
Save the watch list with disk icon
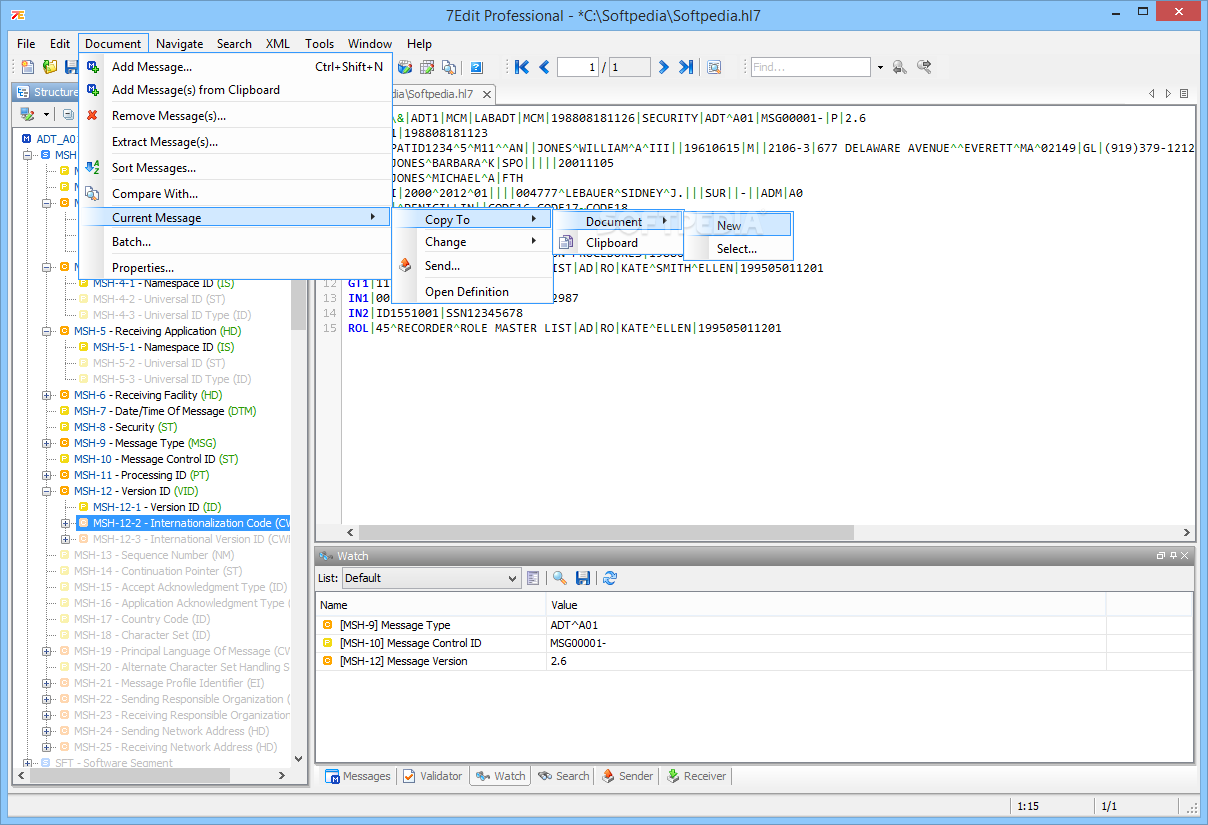583,578
